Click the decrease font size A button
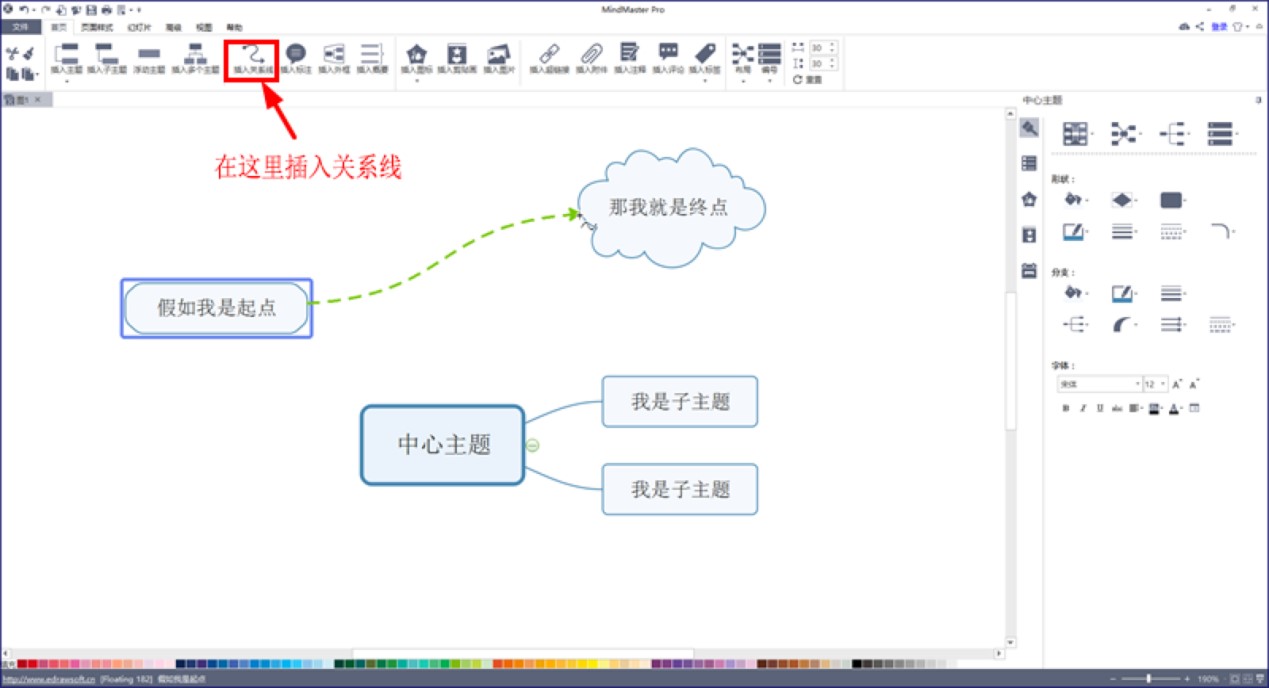The height and width of the screenshot is (688, 1269). click(x=1194, y=384)
